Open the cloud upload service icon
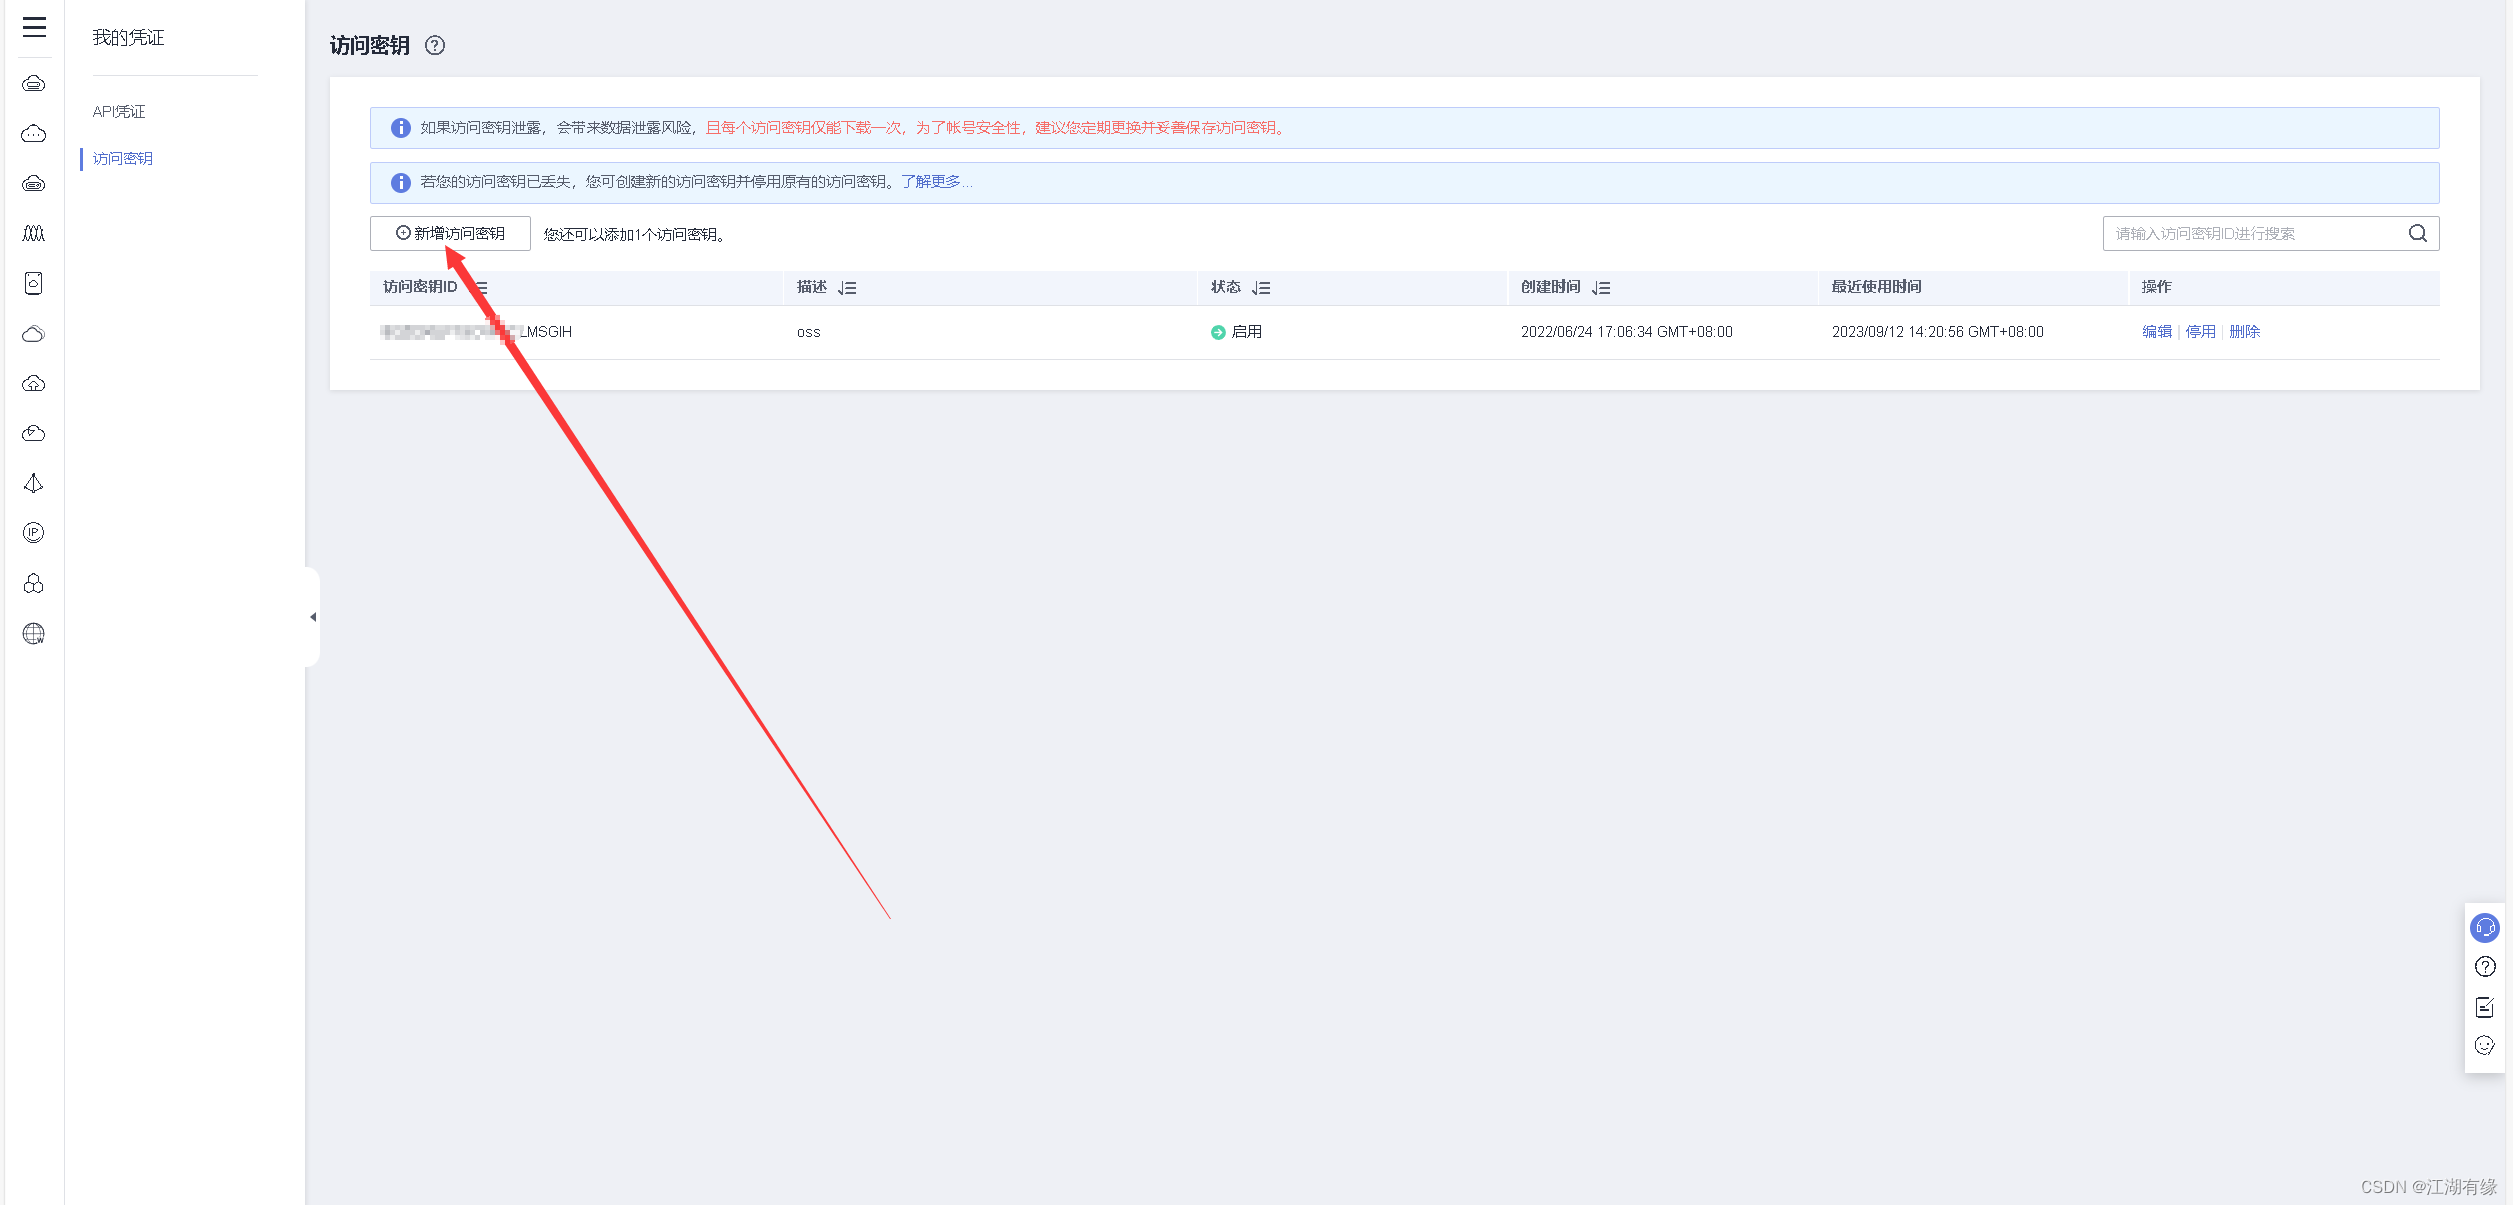Screen dimensions: 2513x1205 point(34,383)
